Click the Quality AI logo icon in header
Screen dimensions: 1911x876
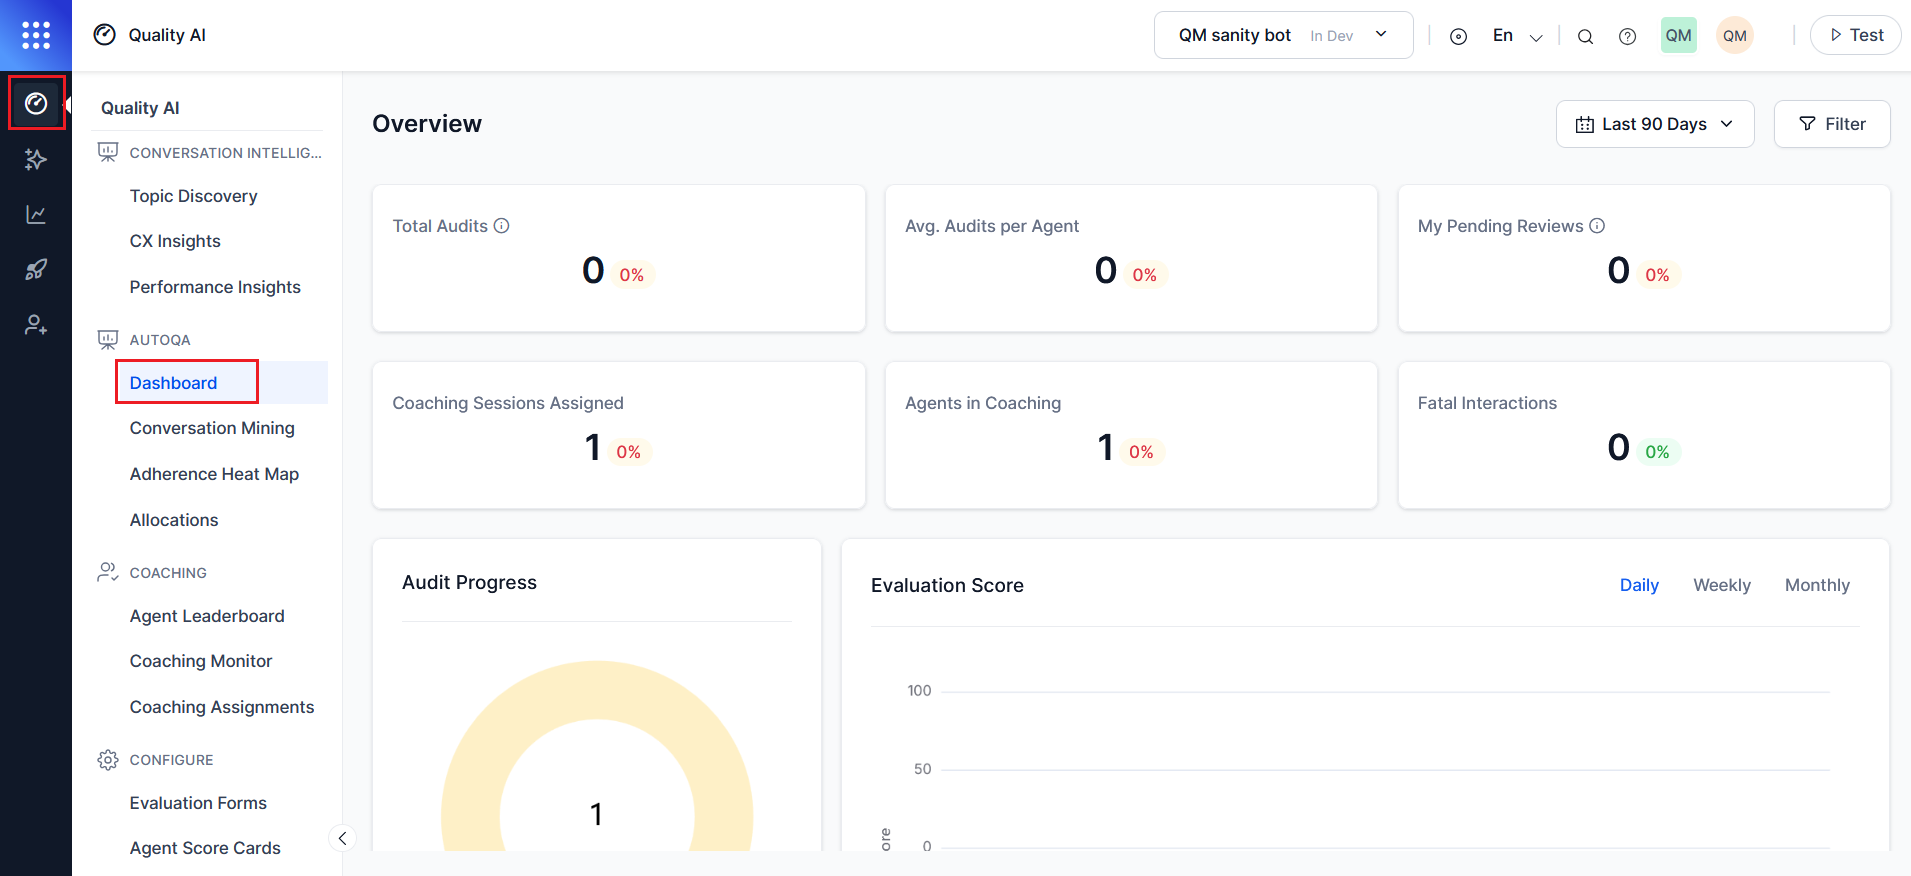104,35
